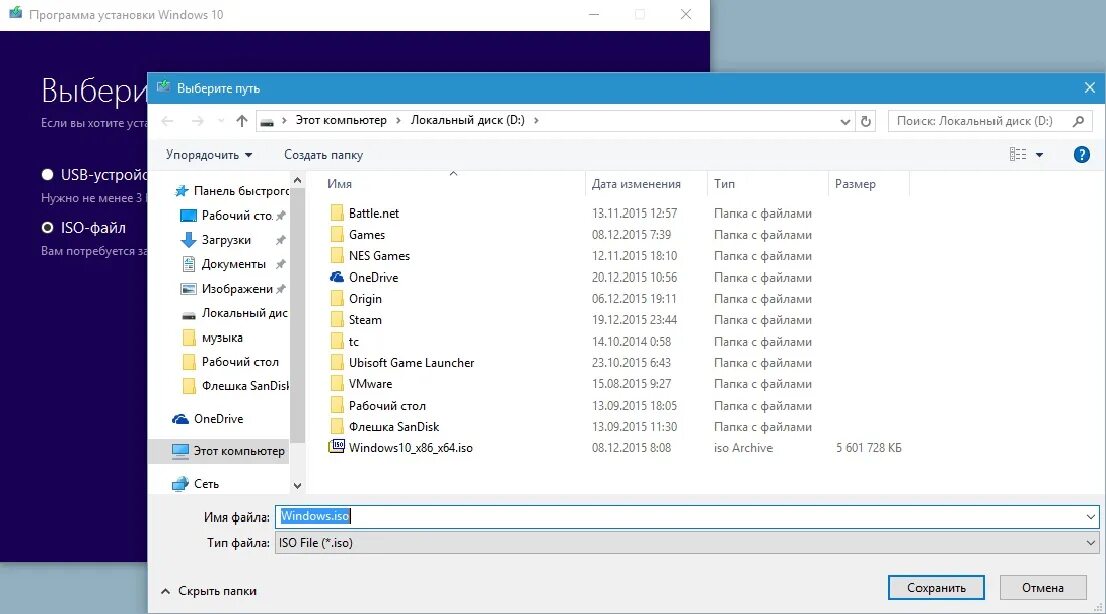Select 'Локальный диск (D:)' breadcrumb
This screenshot has width=1106, height=614.
coord(468,120)
